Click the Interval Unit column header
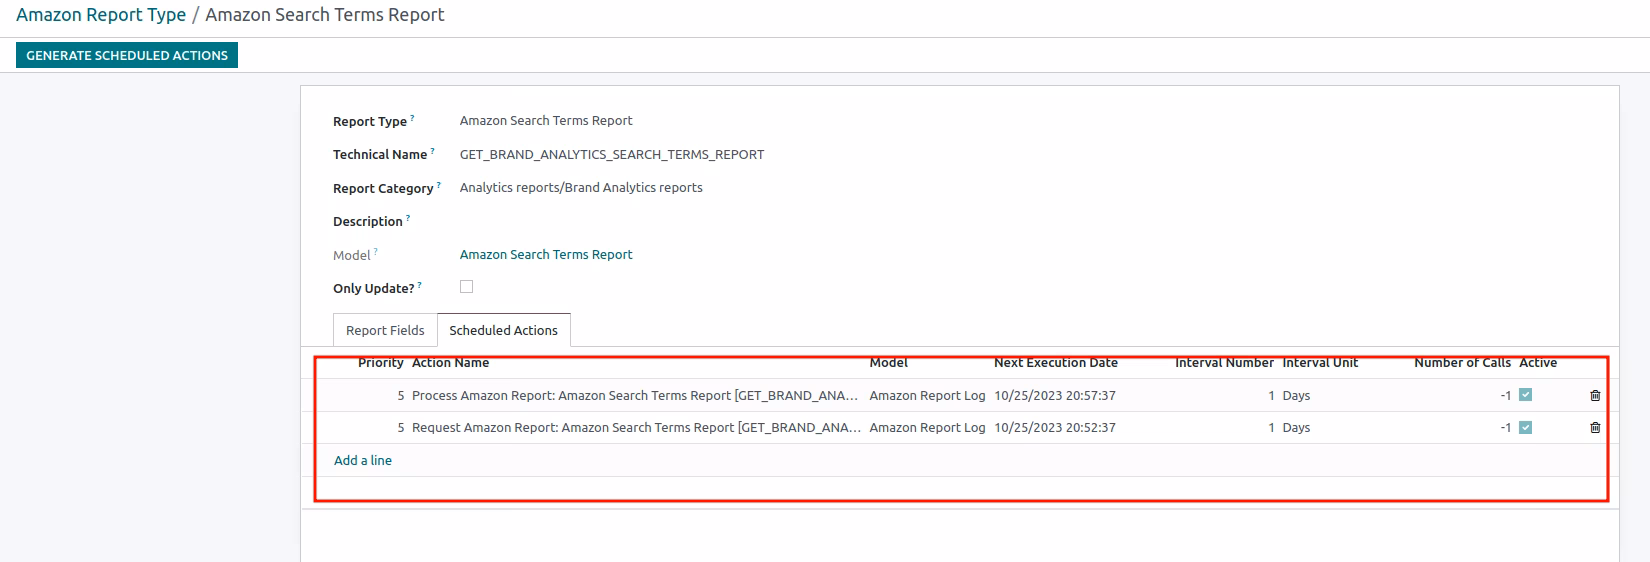 click(1320, 363)
